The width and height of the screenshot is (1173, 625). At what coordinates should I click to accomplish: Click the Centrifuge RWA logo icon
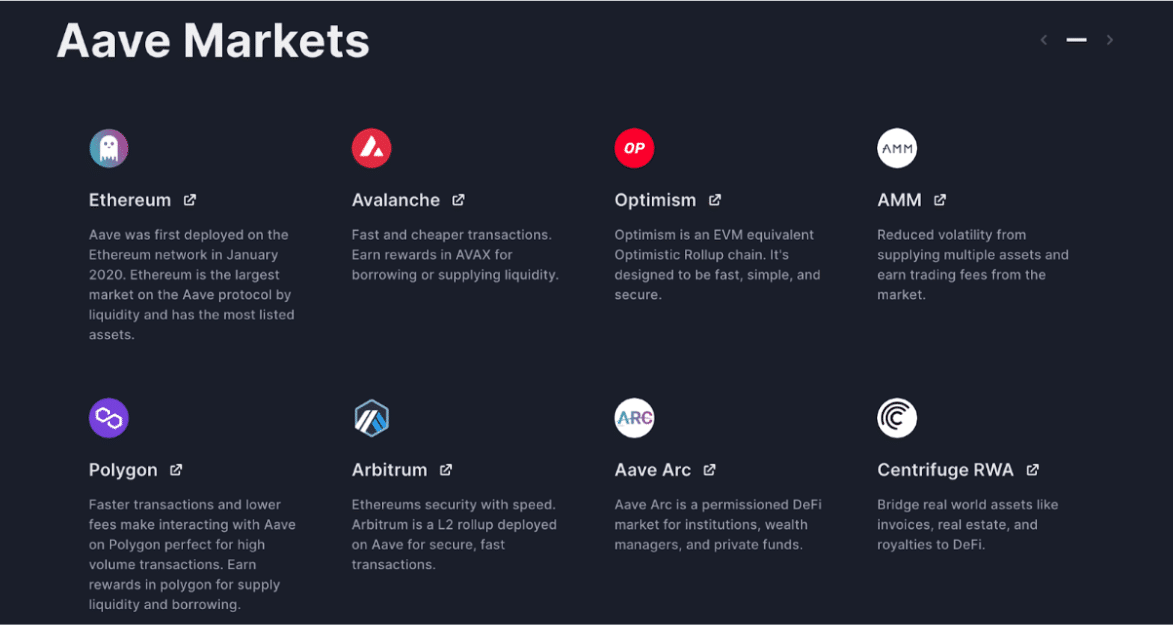click(897, 418)
